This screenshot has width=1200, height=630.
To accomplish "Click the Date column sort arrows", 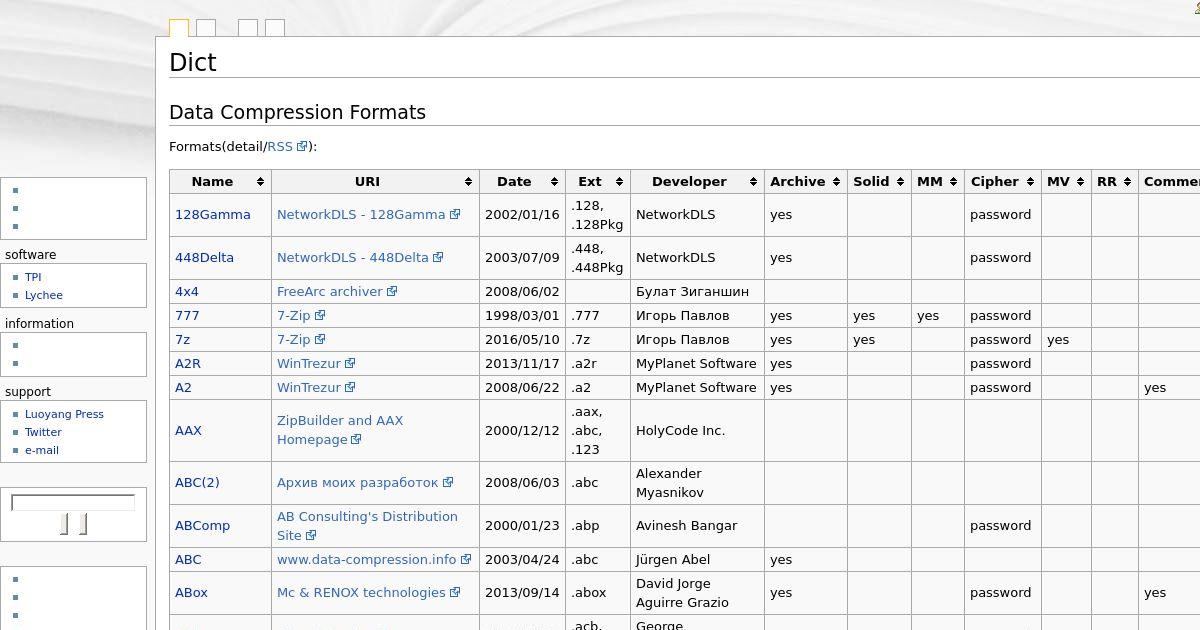I will tap(554, 182).
